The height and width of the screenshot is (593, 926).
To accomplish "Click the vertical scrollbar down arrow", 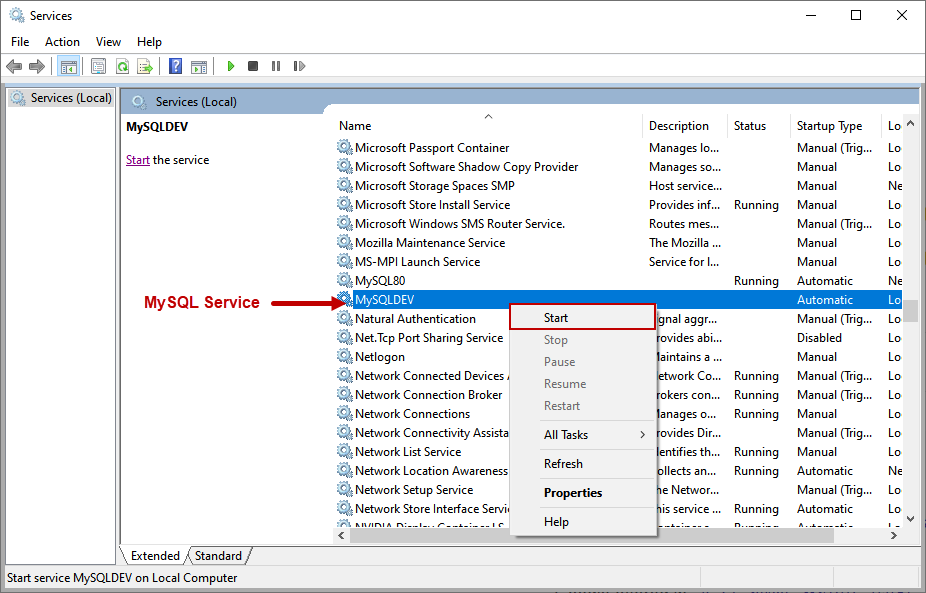I will (911, 519).
